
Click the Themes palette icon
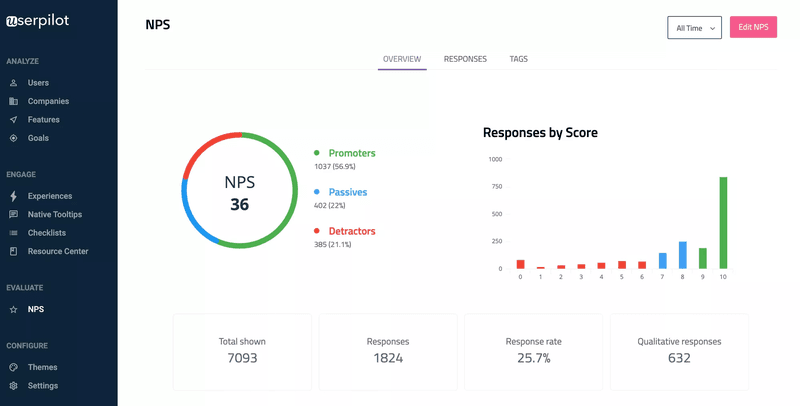point(13,367)
